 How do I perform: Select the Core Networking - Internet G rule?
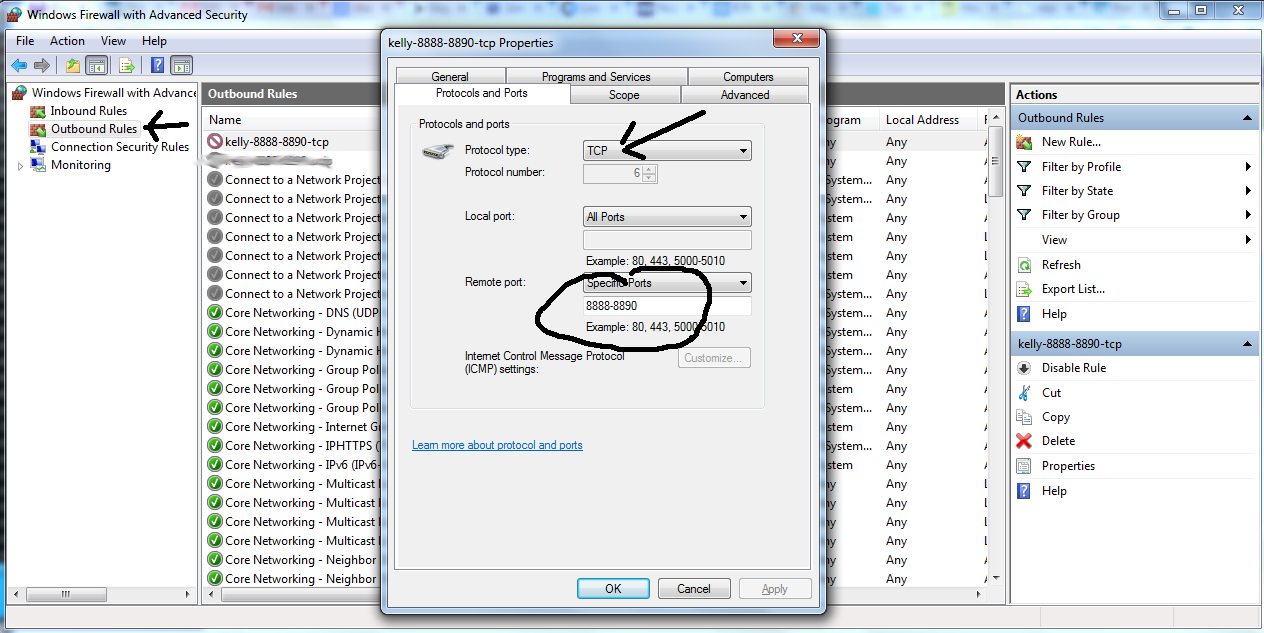pos(292,427)
